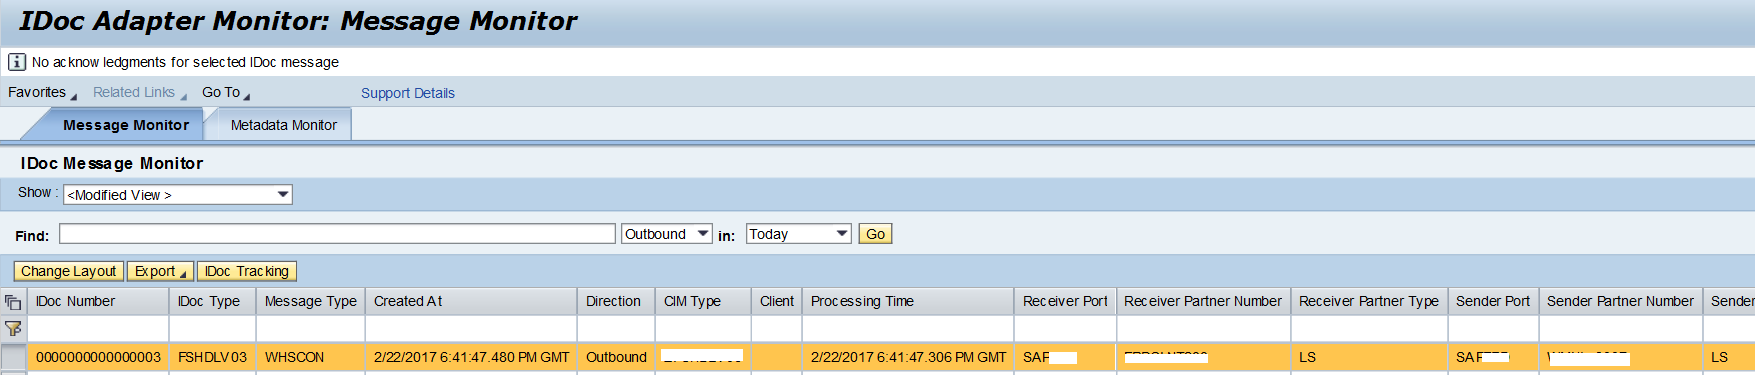The image size is (1755, 375).
Task: Open the Favorites menu
Action: (42, 92)
